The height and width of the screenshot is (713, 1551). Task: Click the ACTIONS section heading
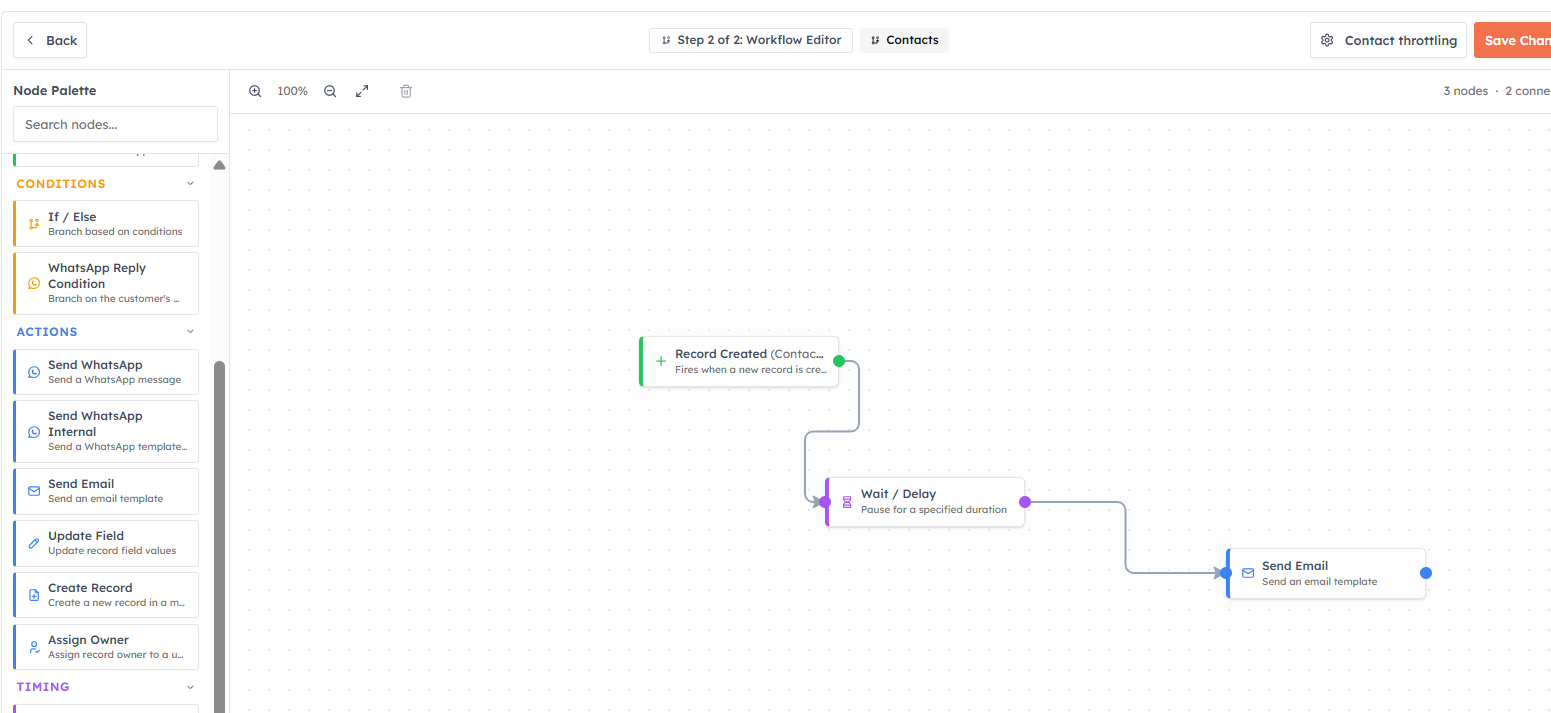coord(47,332)
